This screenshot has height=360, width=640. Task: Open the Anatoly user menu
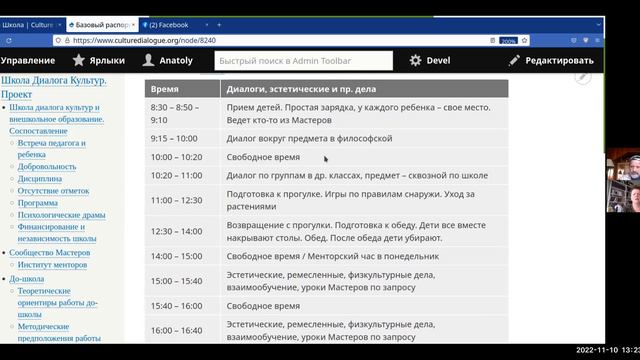coord(176,60)
